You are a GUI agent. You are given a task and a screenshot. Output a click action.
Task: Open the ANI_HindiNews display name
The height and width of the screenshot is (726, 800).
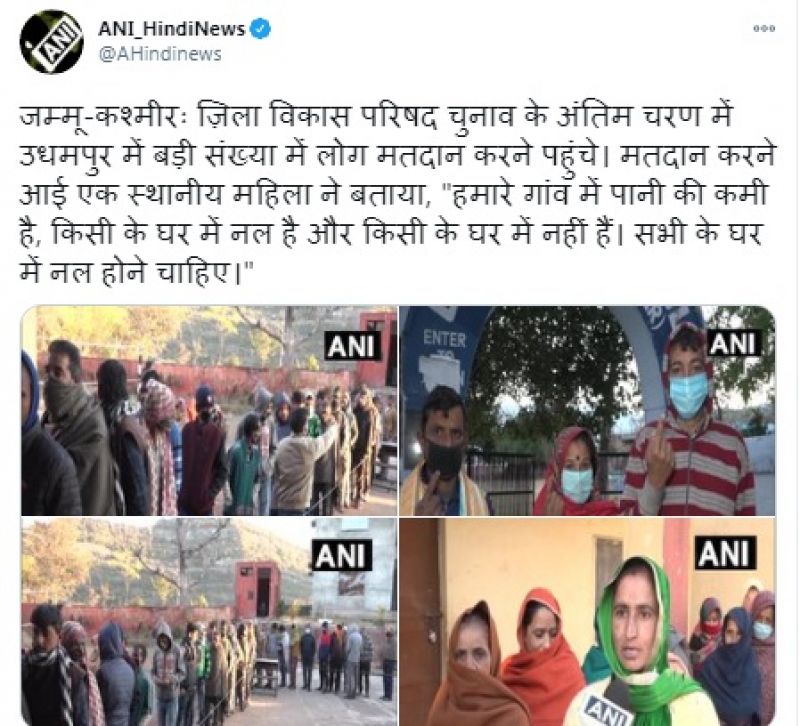point(172,29)
